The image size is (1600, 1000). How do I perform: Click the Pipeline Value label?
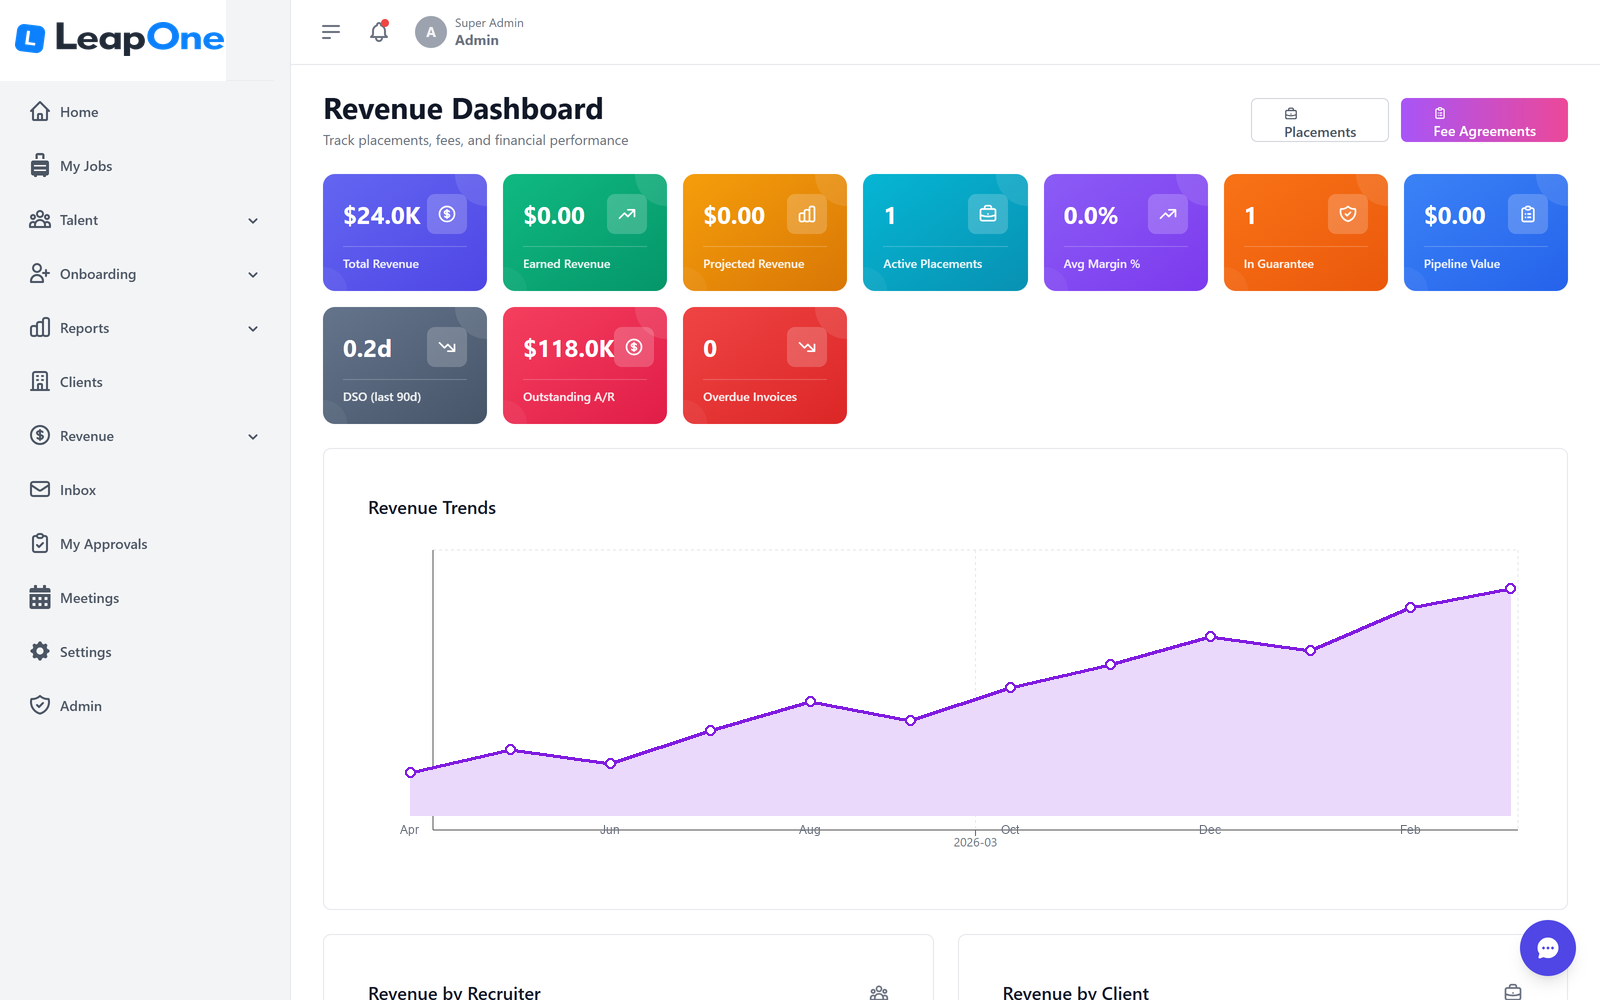1462,264
